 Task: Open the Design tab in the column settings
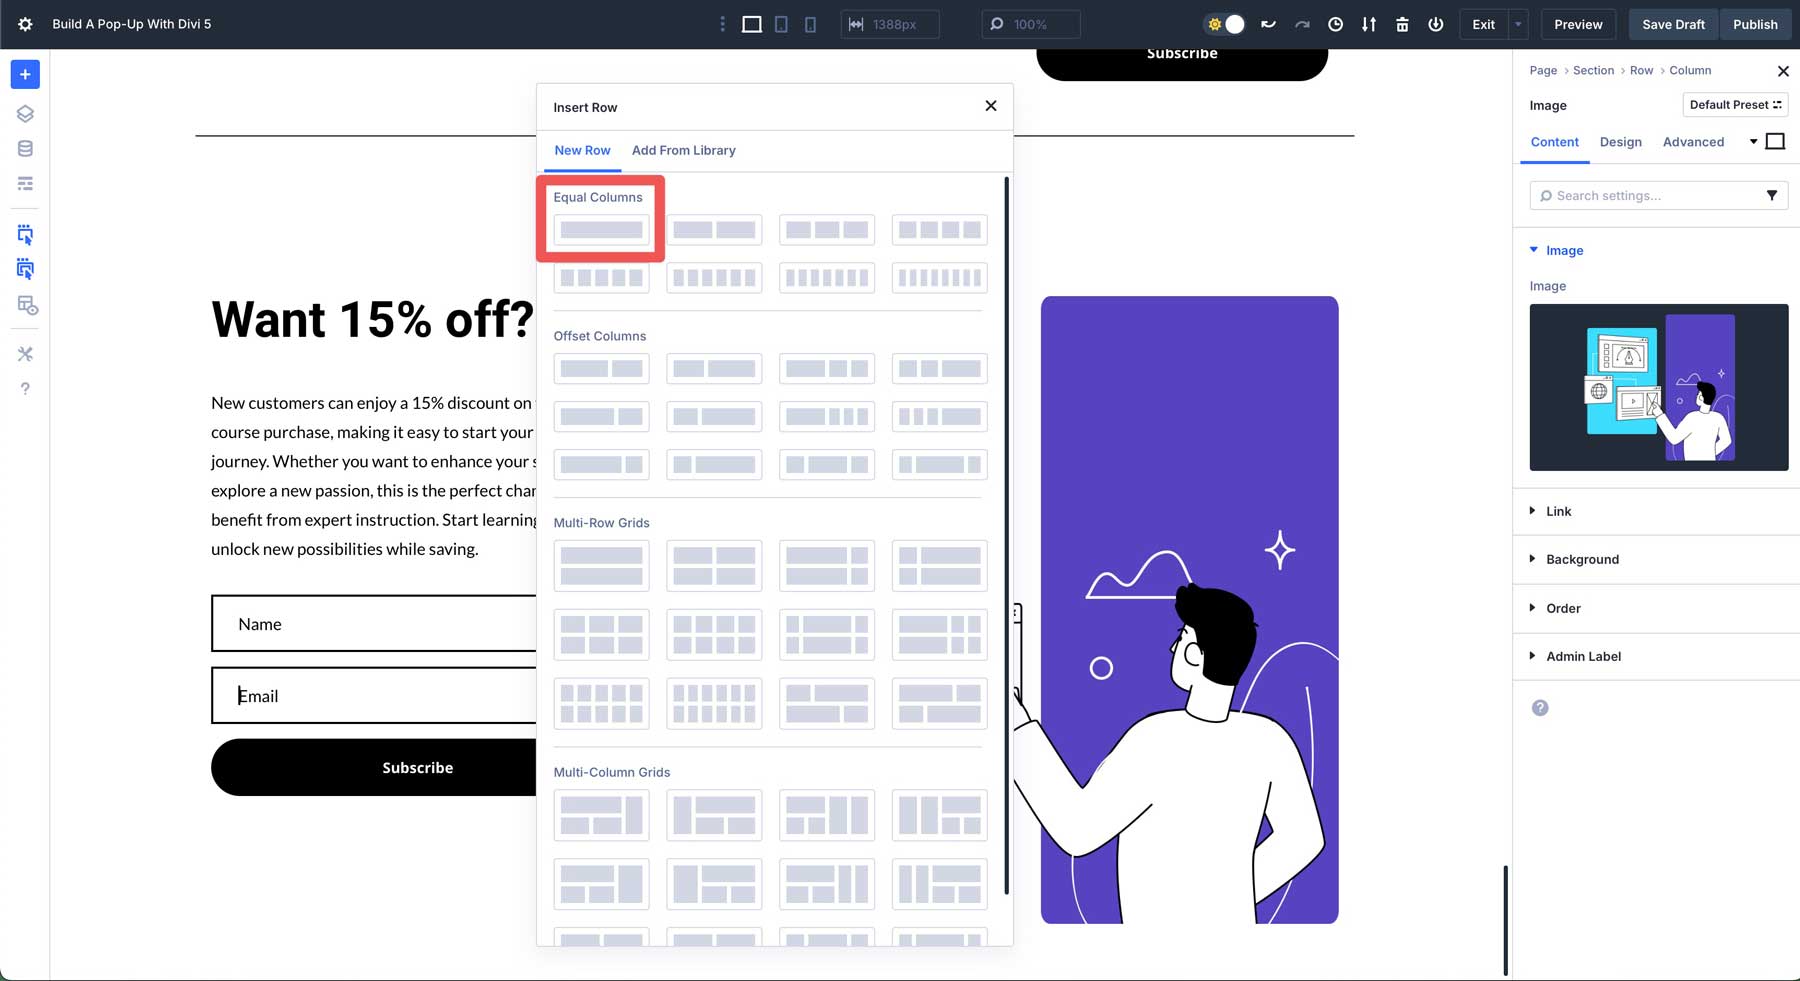point(1620,142)
